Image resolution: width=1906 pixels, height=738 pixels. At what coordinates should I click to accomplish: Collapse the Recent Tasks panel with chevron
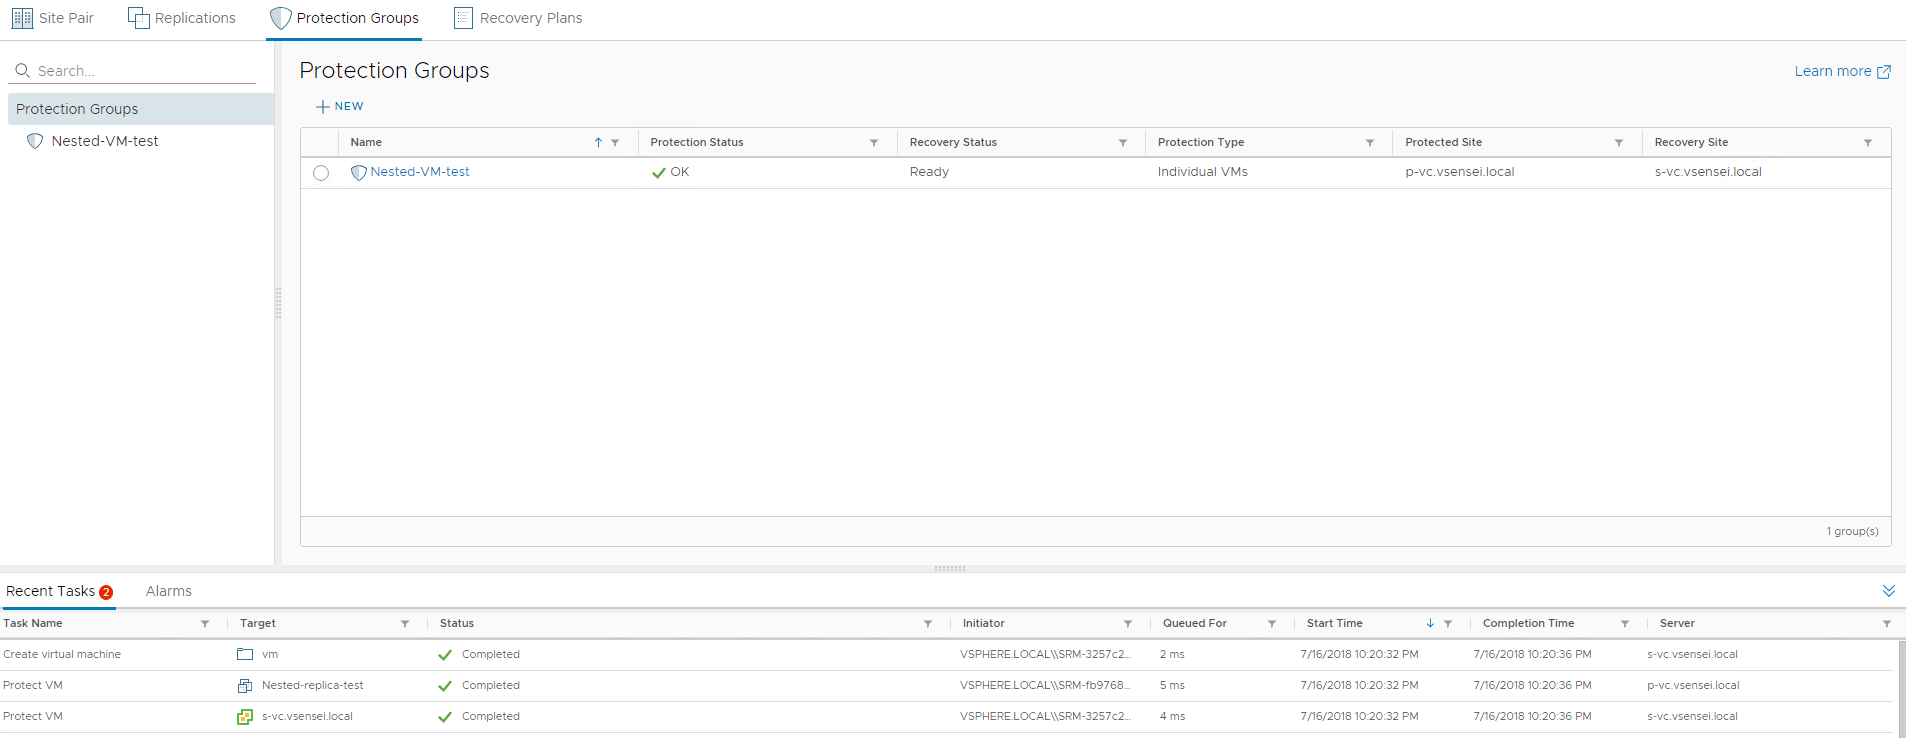coord(1888,591)
